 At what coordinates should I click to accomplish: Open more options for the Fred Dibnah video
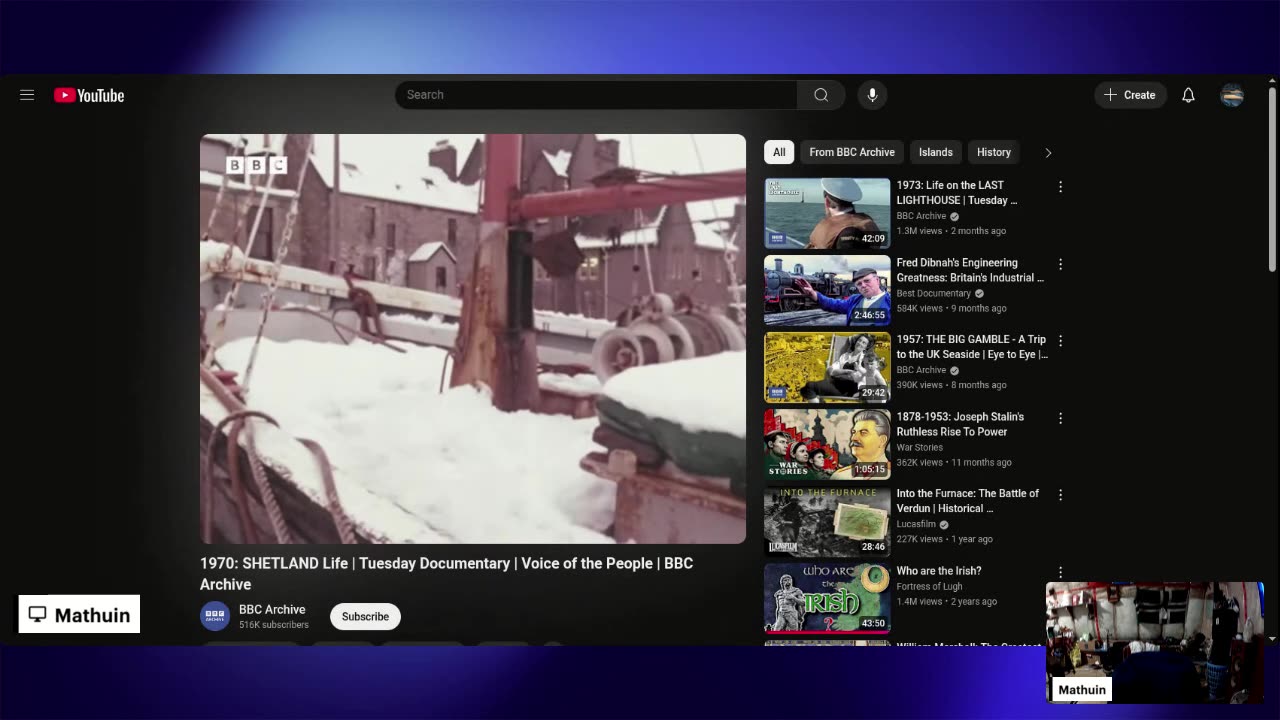tap(1060, 264)
